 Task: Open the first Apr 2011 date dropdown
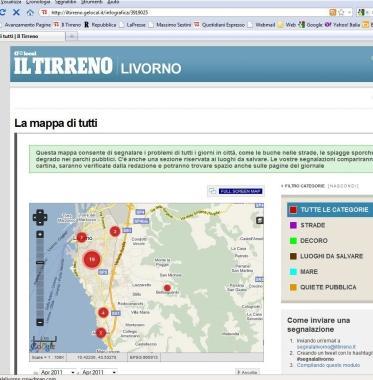pos(58,372)
